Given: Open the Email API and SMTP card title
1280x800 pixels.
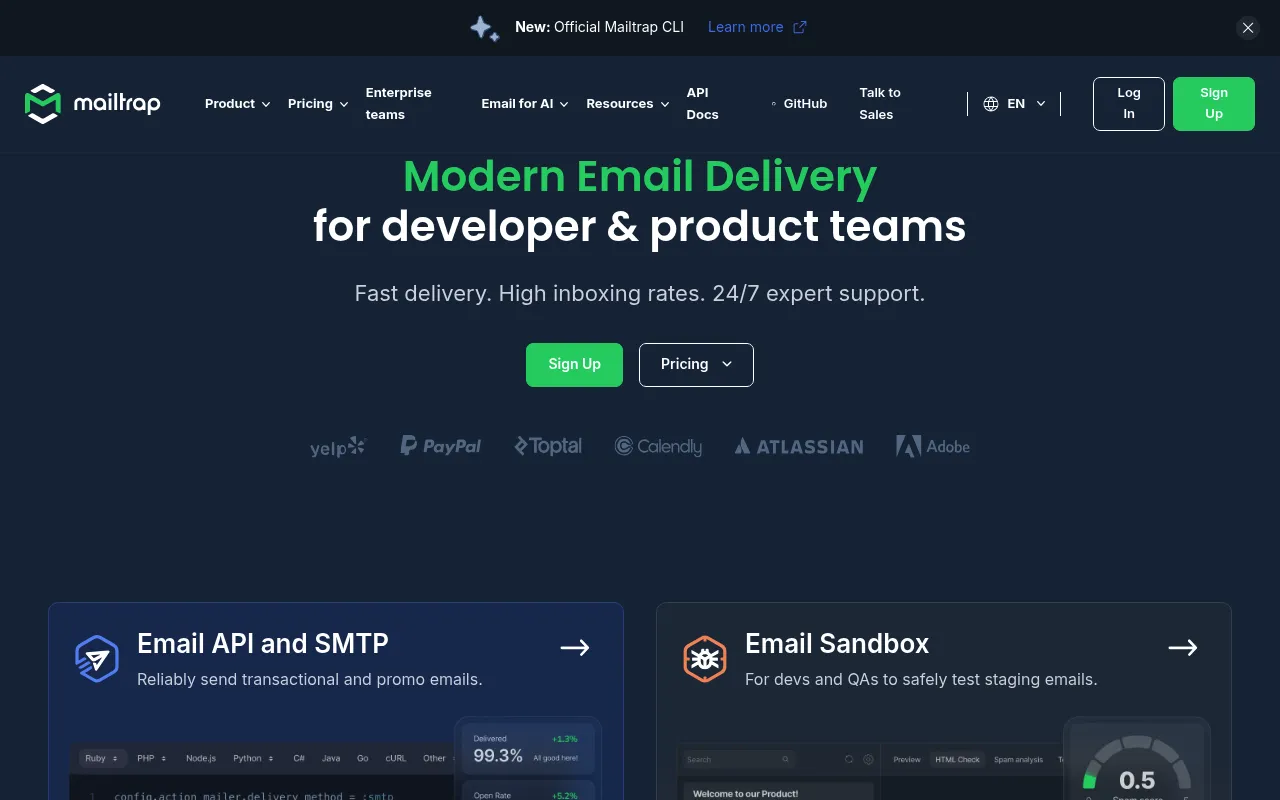Looking at the screenshot, I should click(x=263, y=644).
